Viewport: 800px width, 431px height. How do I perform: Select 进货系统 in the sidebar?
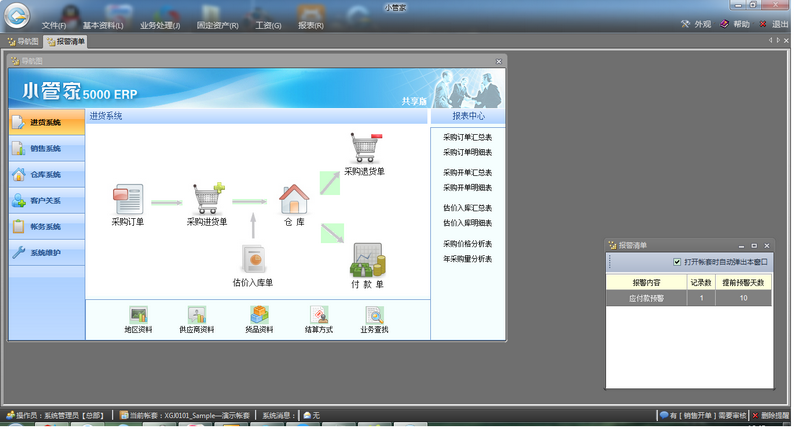pos(46,122)
